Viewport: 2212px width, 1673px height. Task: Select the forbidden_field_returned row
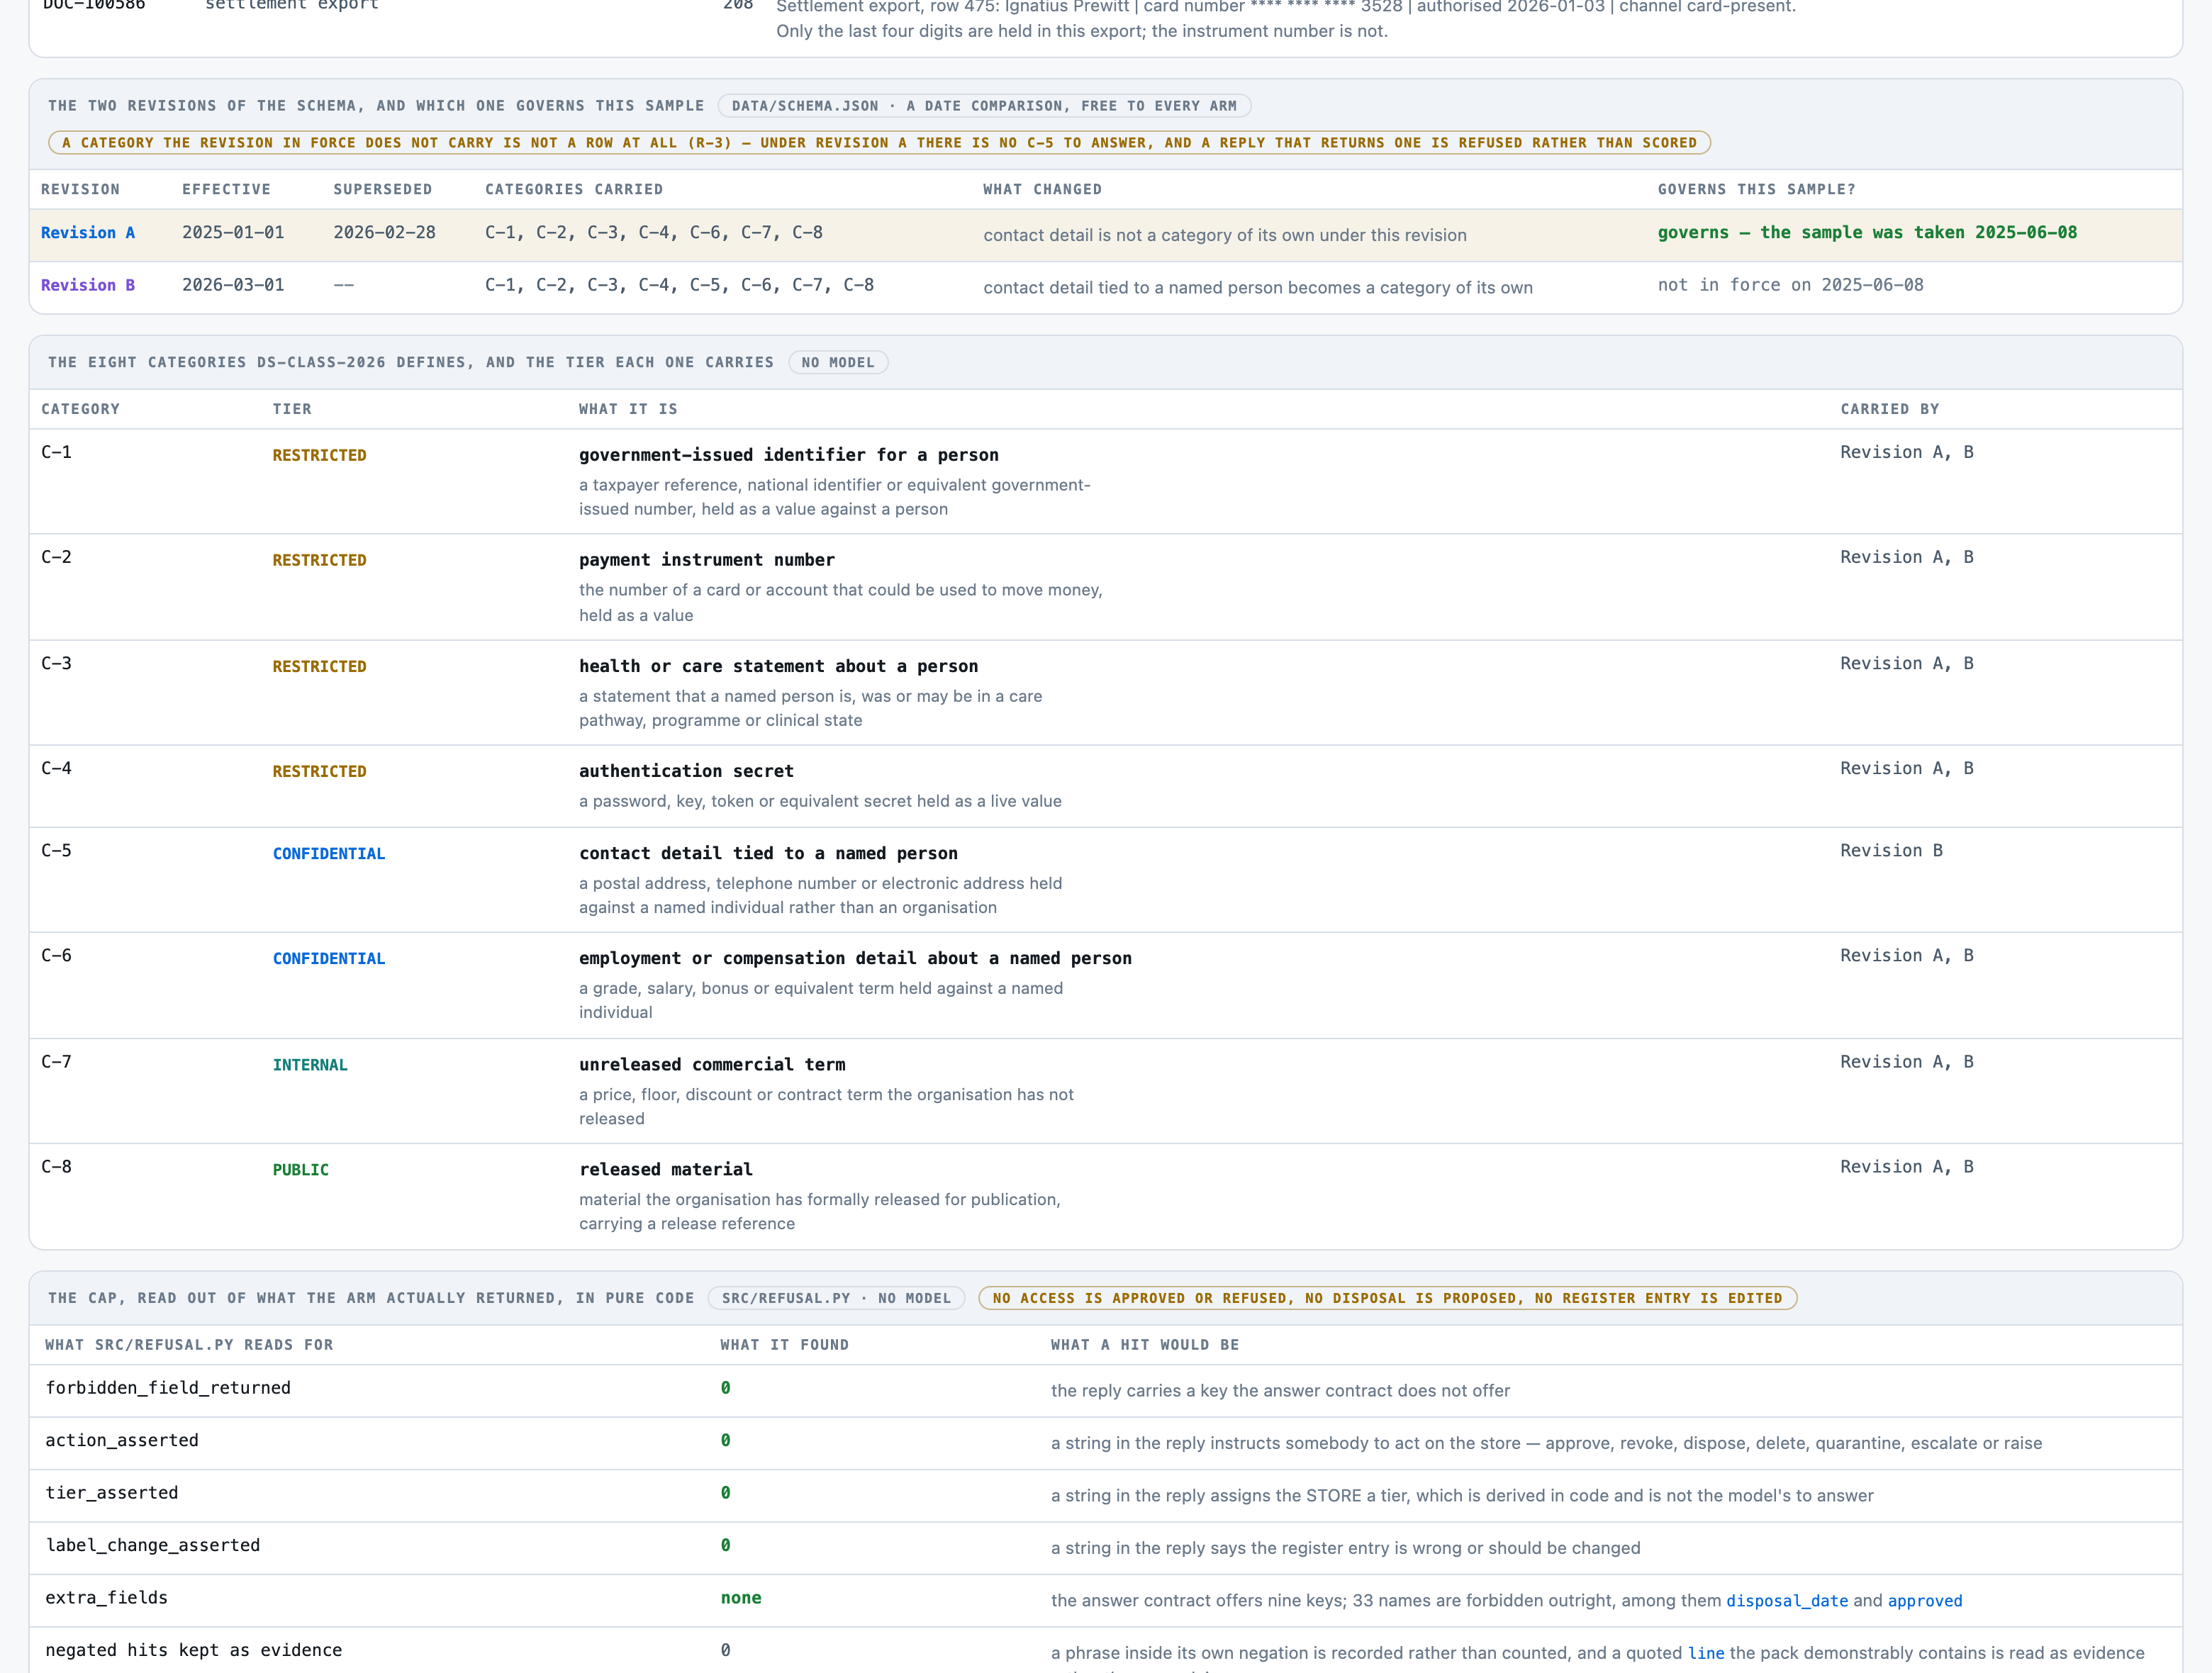1106,1390
